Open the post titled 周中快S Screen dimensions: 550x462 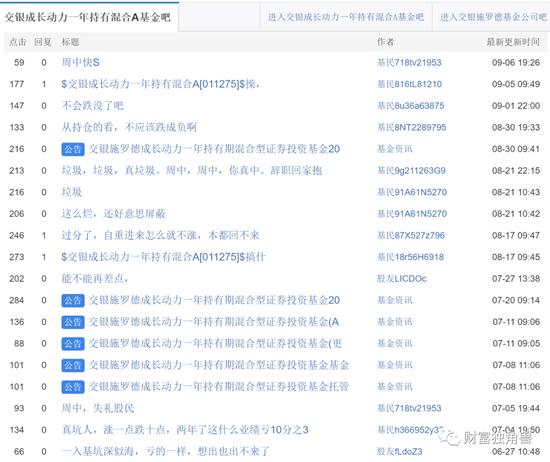(x=81, y=62)
